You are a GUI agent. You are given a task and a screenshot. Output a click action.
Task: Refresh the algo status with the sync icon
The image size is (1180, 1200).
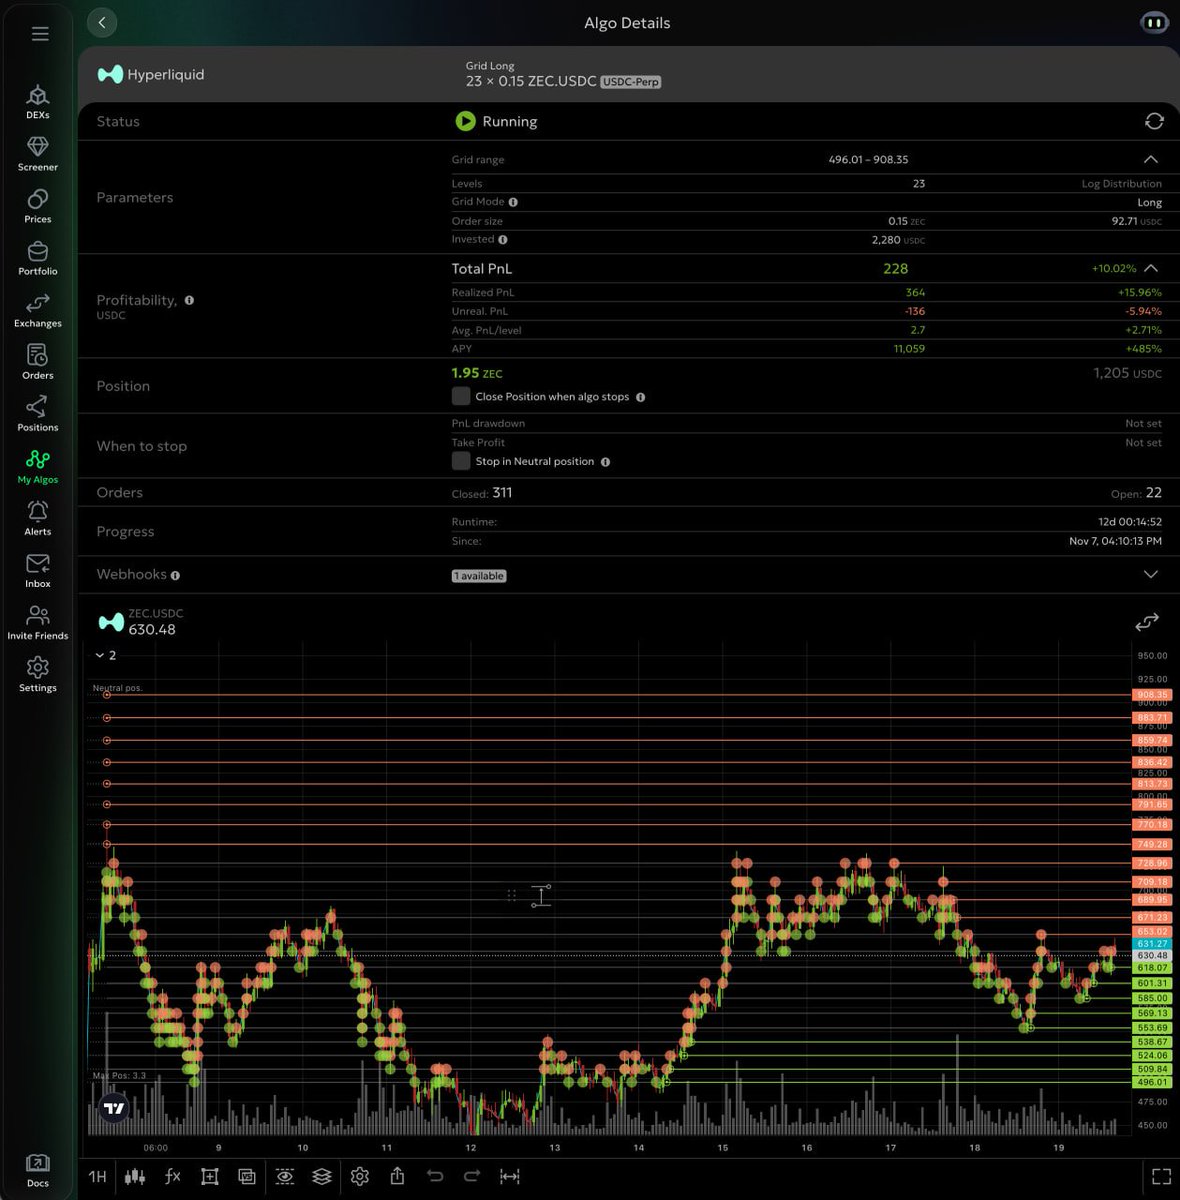click(1154, 121)
